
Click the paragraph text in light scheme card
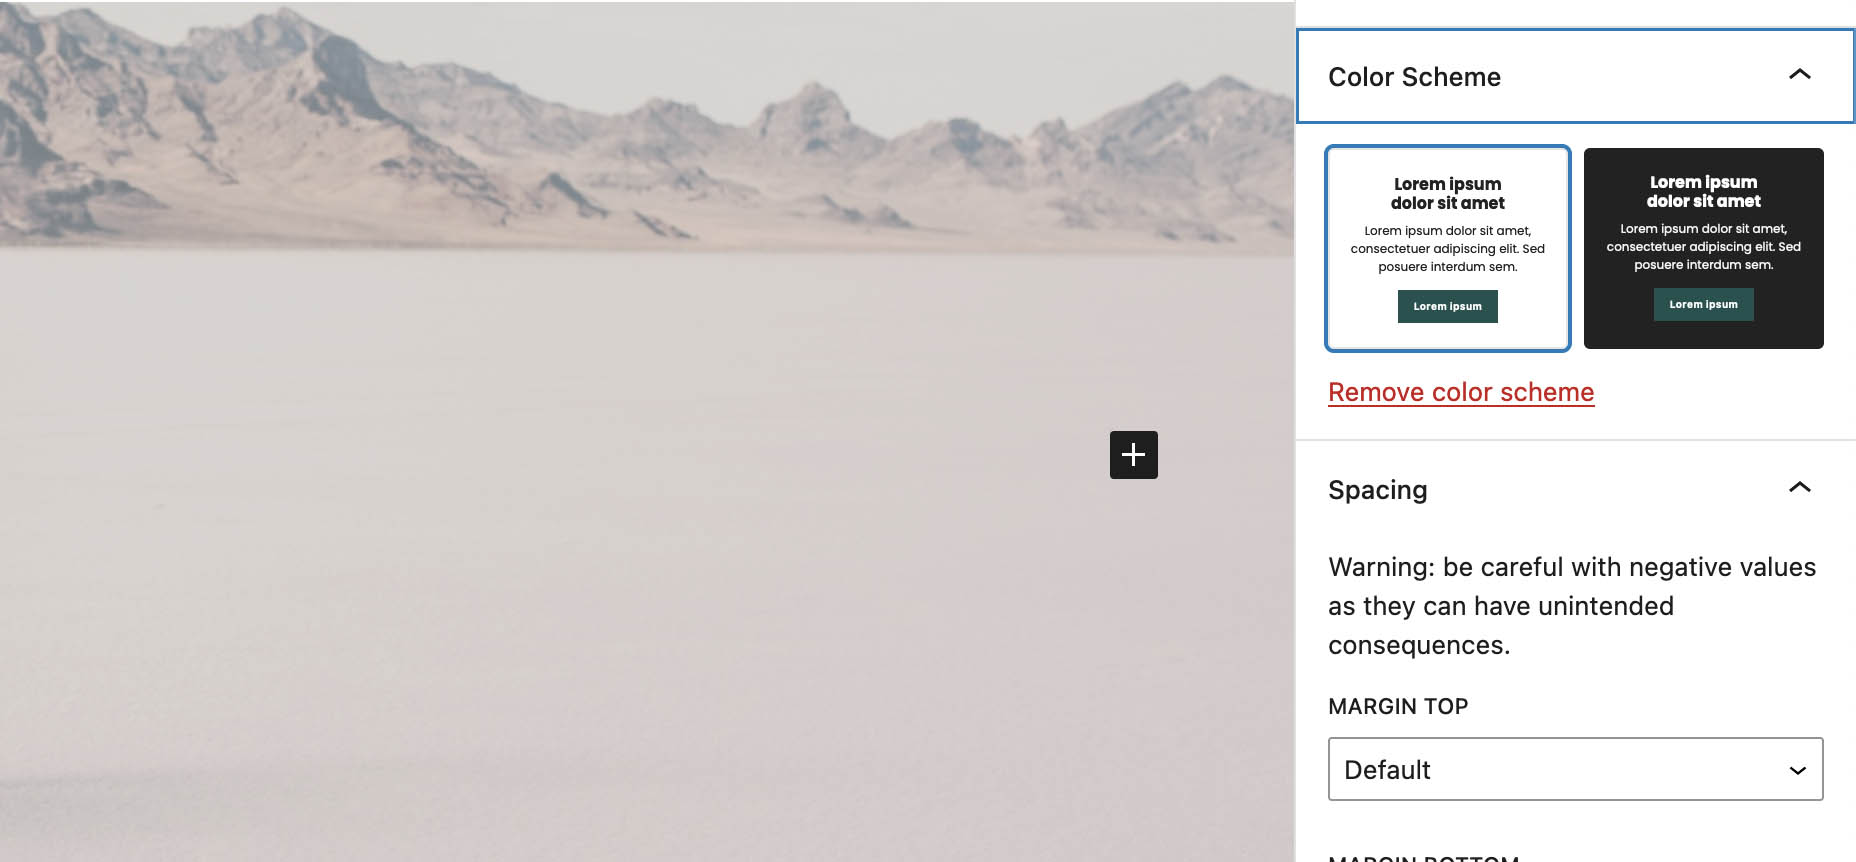click(1447, 249)
